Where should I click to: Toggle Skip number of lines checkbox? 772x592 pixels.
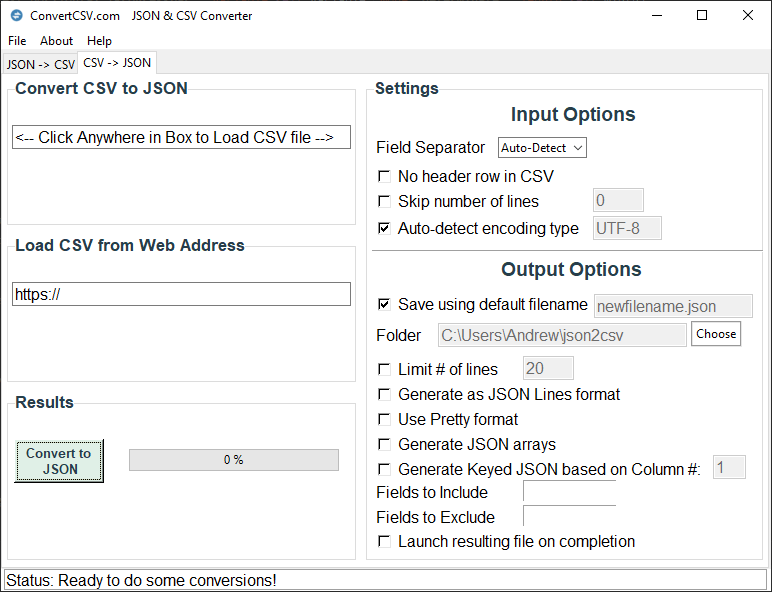point(384,202)
